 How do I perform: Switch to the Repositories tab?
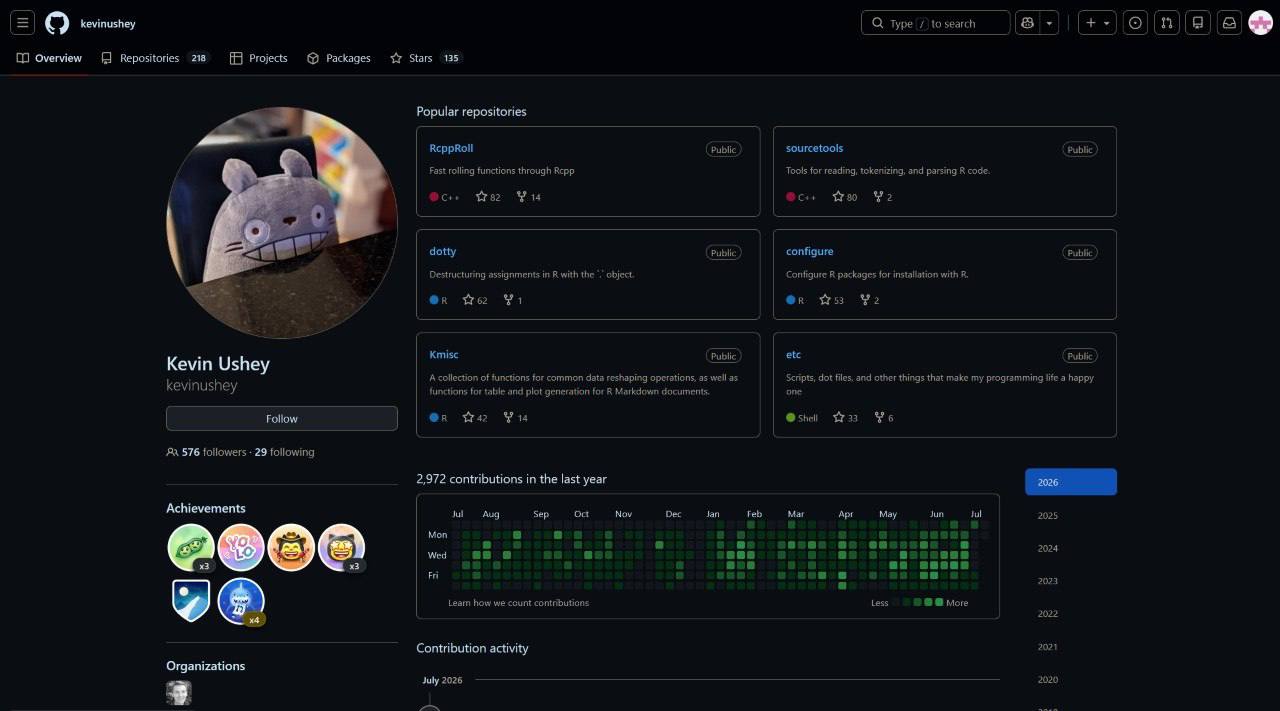tap(155, 58)
